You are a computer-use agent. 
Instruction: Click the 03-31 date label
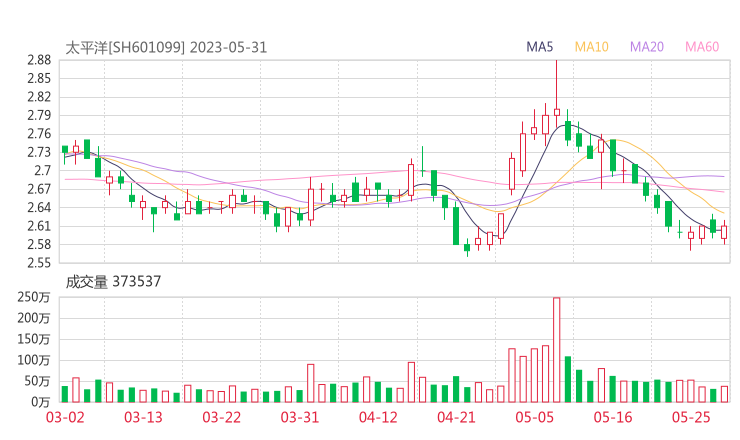[300, 417]
